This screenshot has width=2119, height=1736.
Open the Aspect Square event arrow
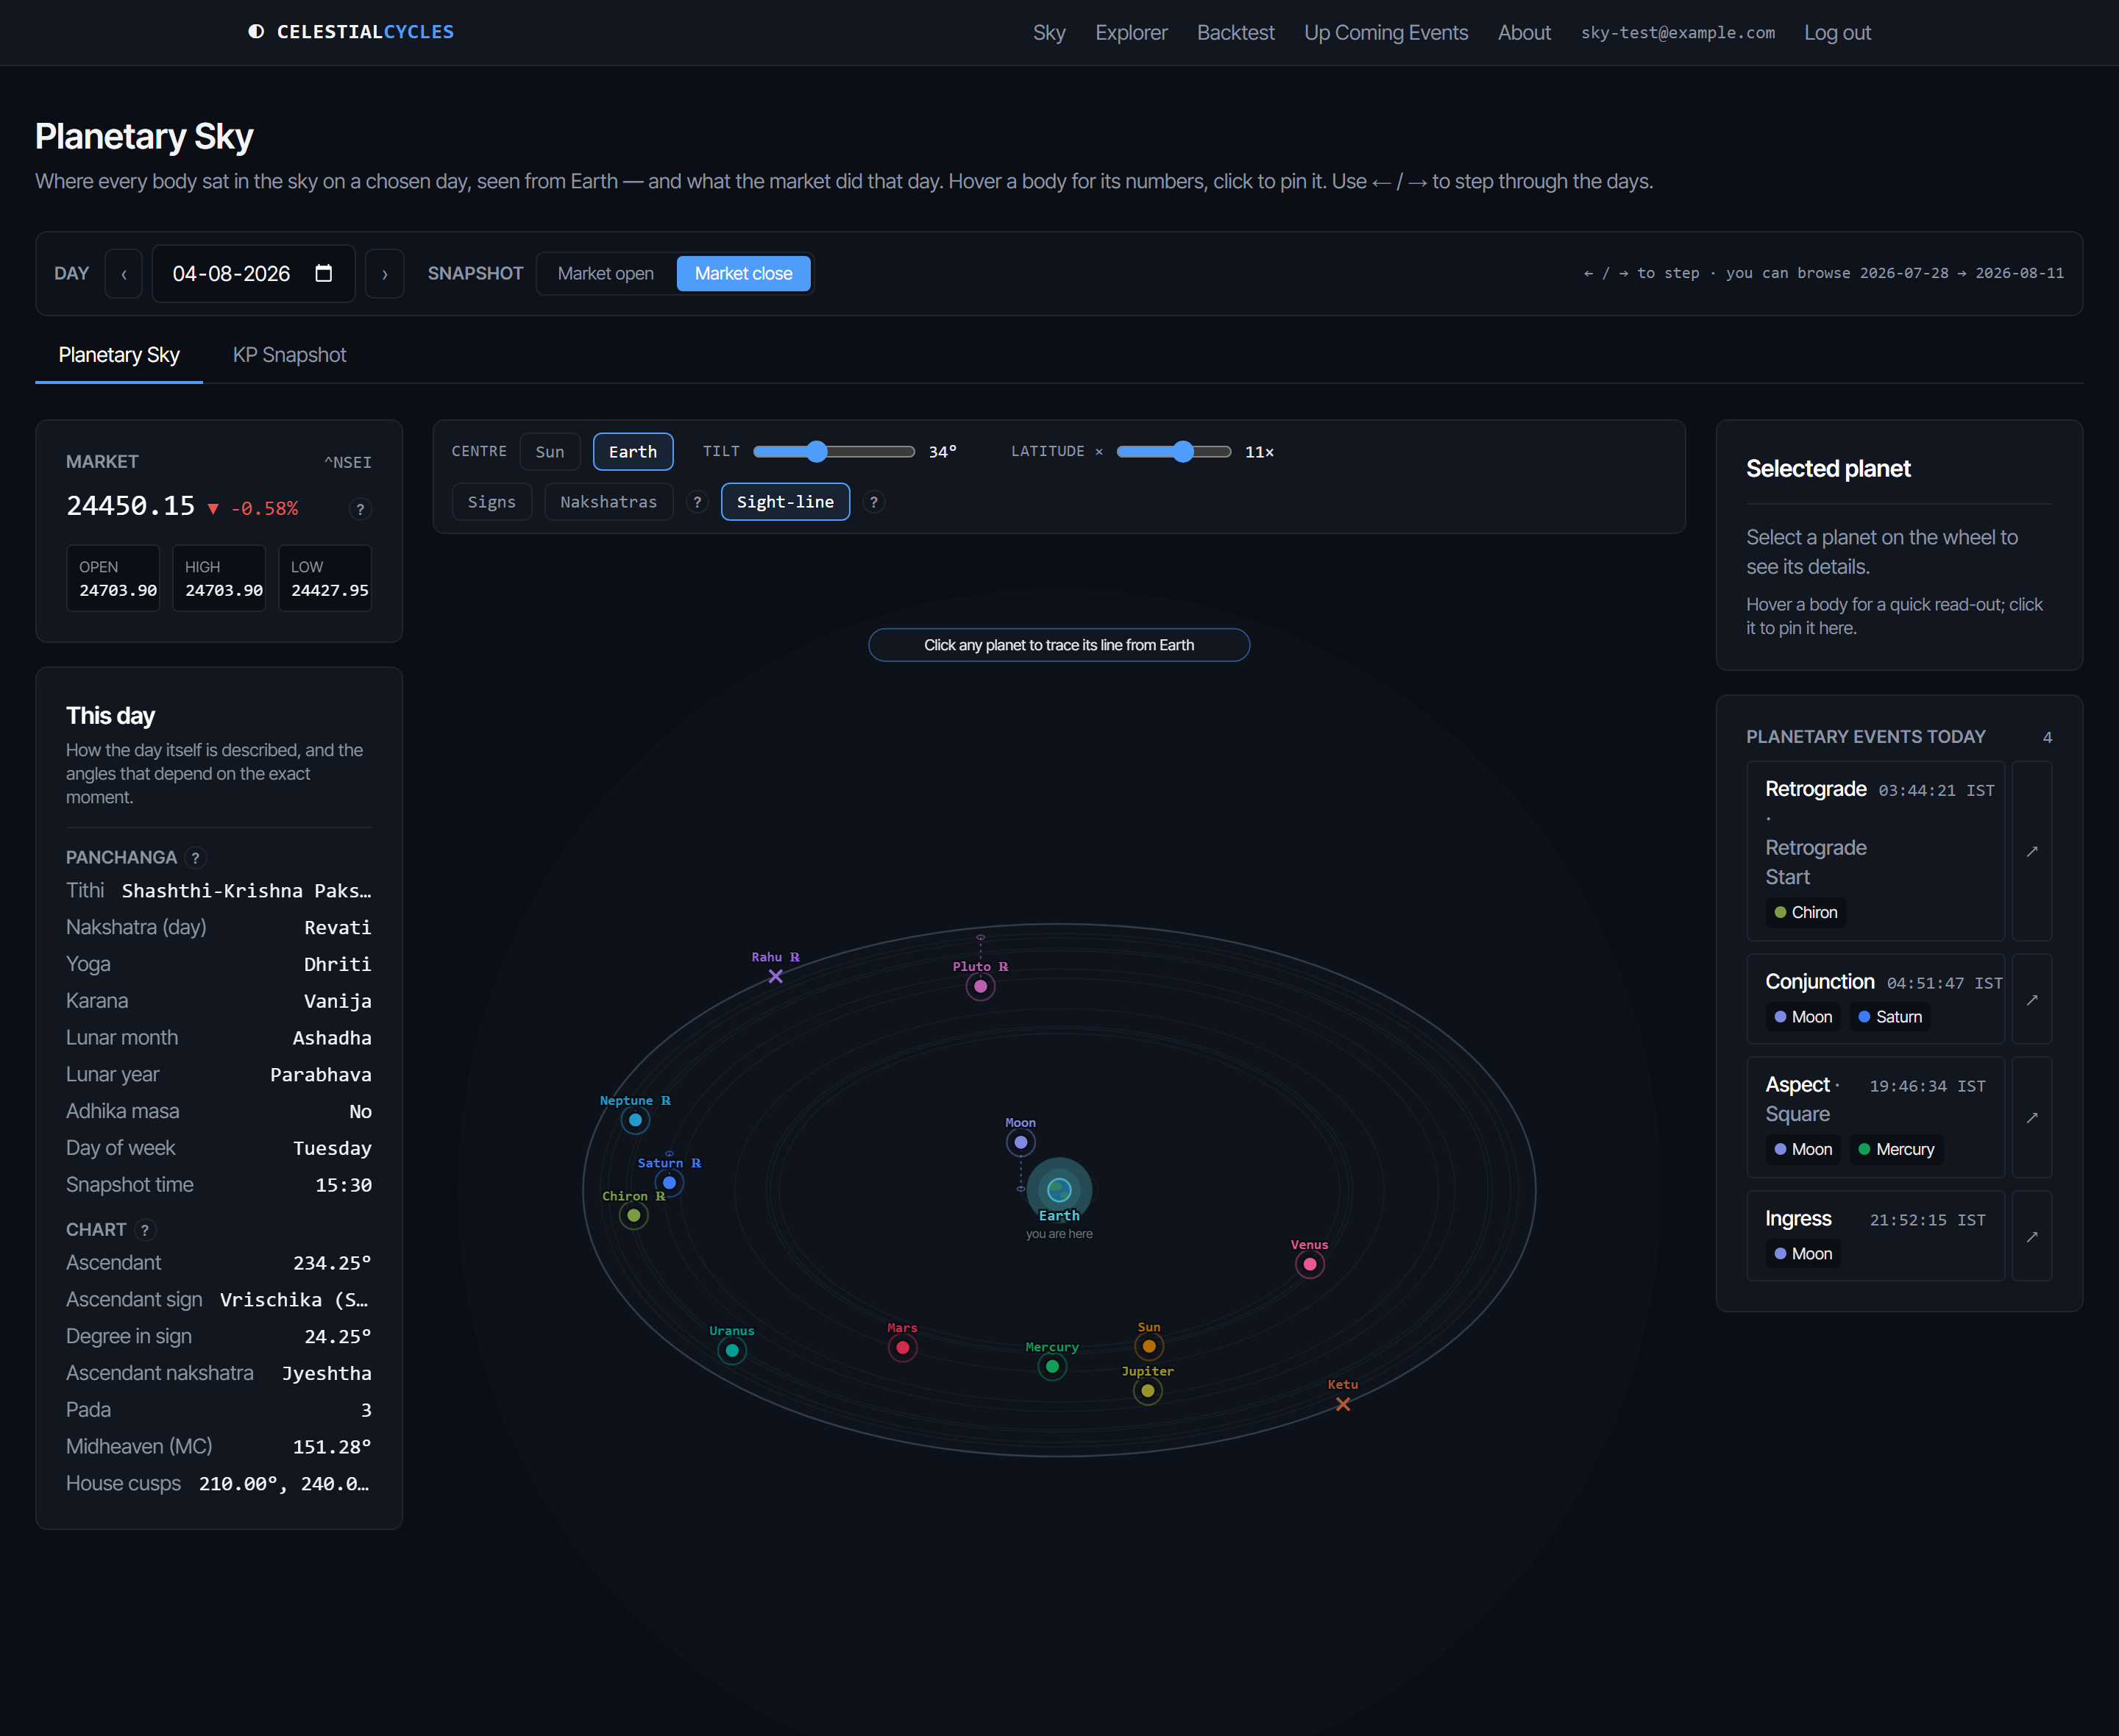point(2031,1117)
